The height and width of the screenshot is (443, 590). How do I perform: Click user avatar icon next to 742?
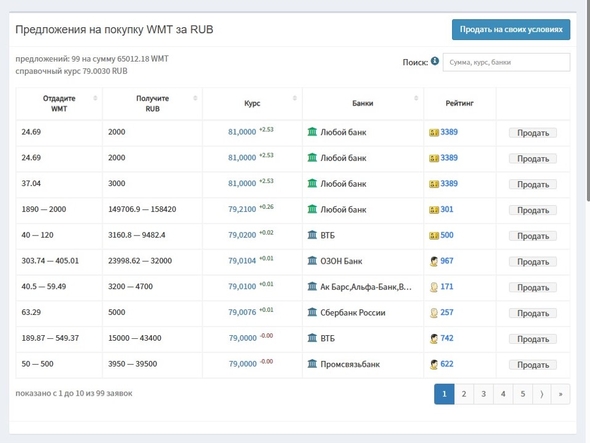434,338
